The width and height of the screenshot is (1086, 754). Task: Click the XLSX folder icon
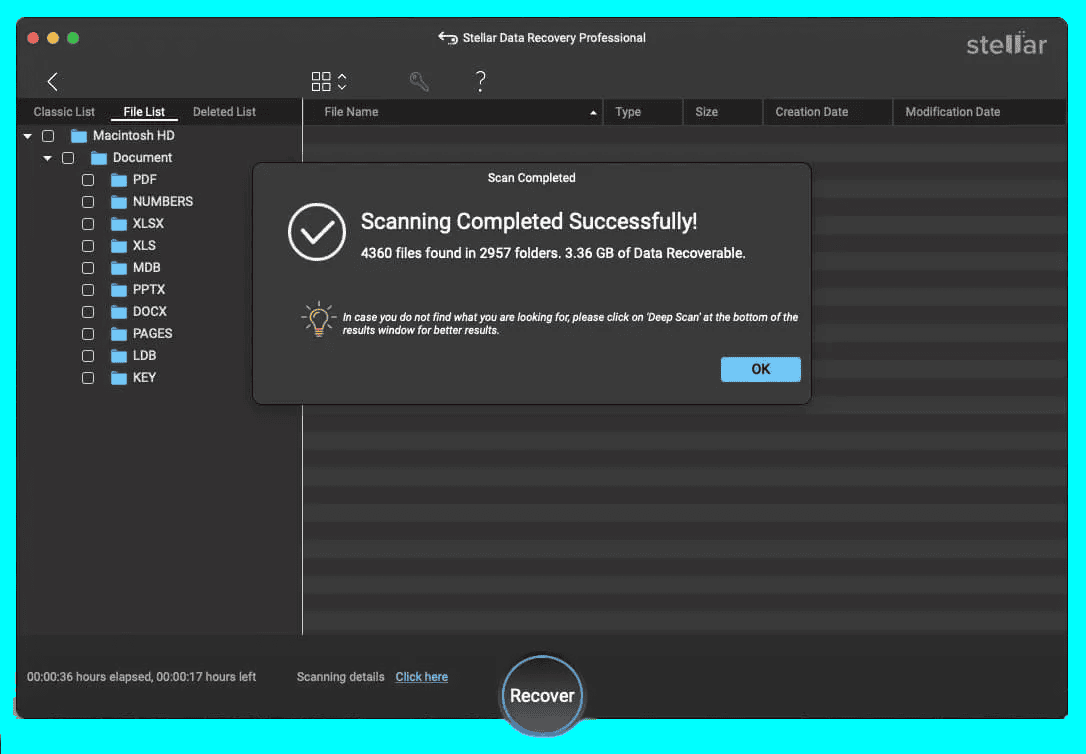pos(119,224)
